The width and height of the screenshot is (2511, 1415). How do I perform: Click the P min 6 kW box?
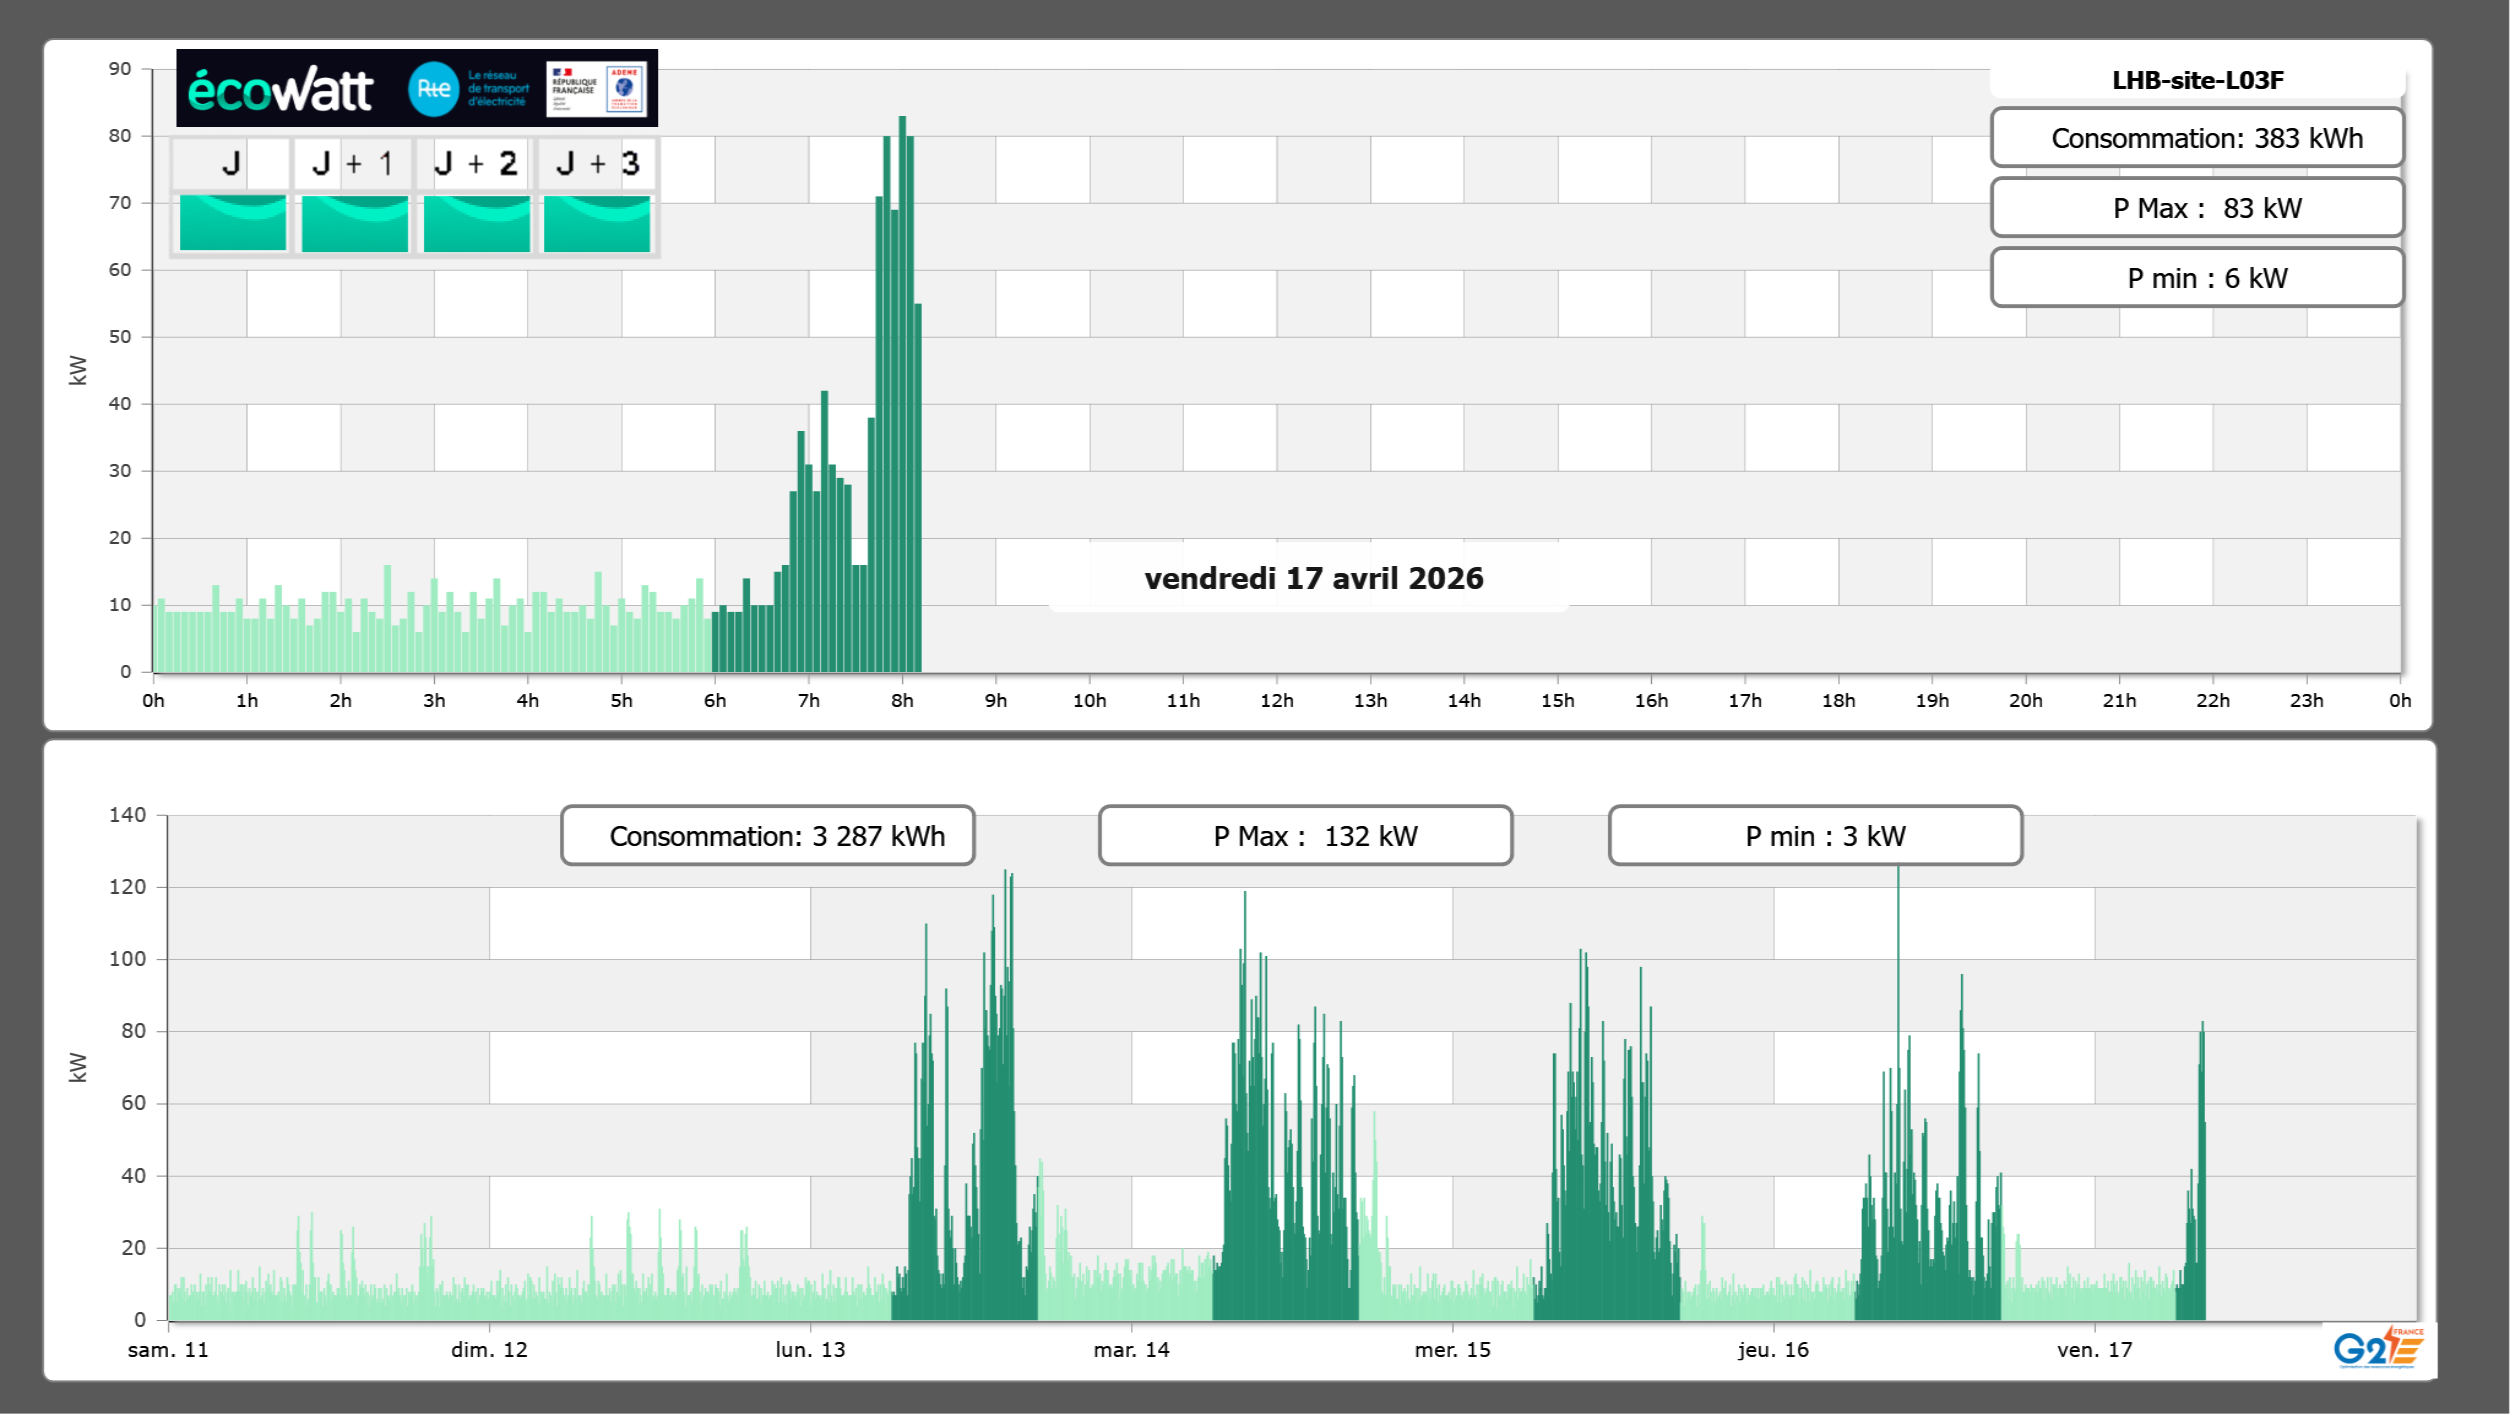click(x=2197, y=278)
